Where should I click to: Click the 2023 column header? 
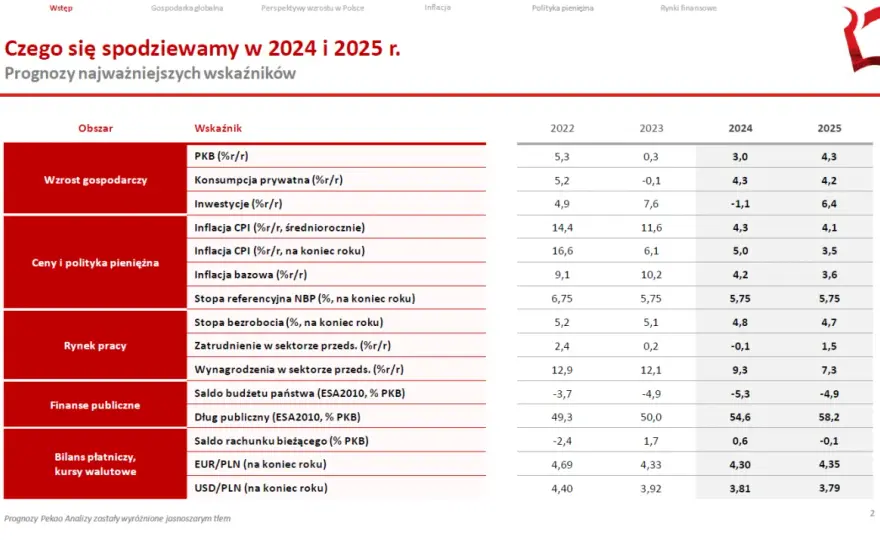point(651,128)
